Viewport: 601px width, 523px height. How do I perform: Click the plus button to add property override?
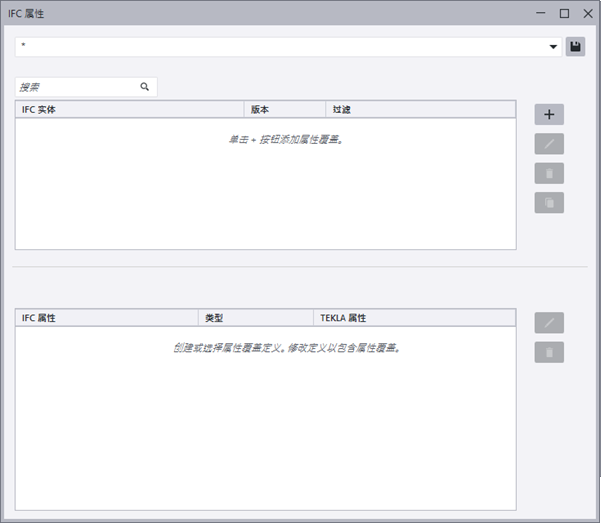point(549,114)
